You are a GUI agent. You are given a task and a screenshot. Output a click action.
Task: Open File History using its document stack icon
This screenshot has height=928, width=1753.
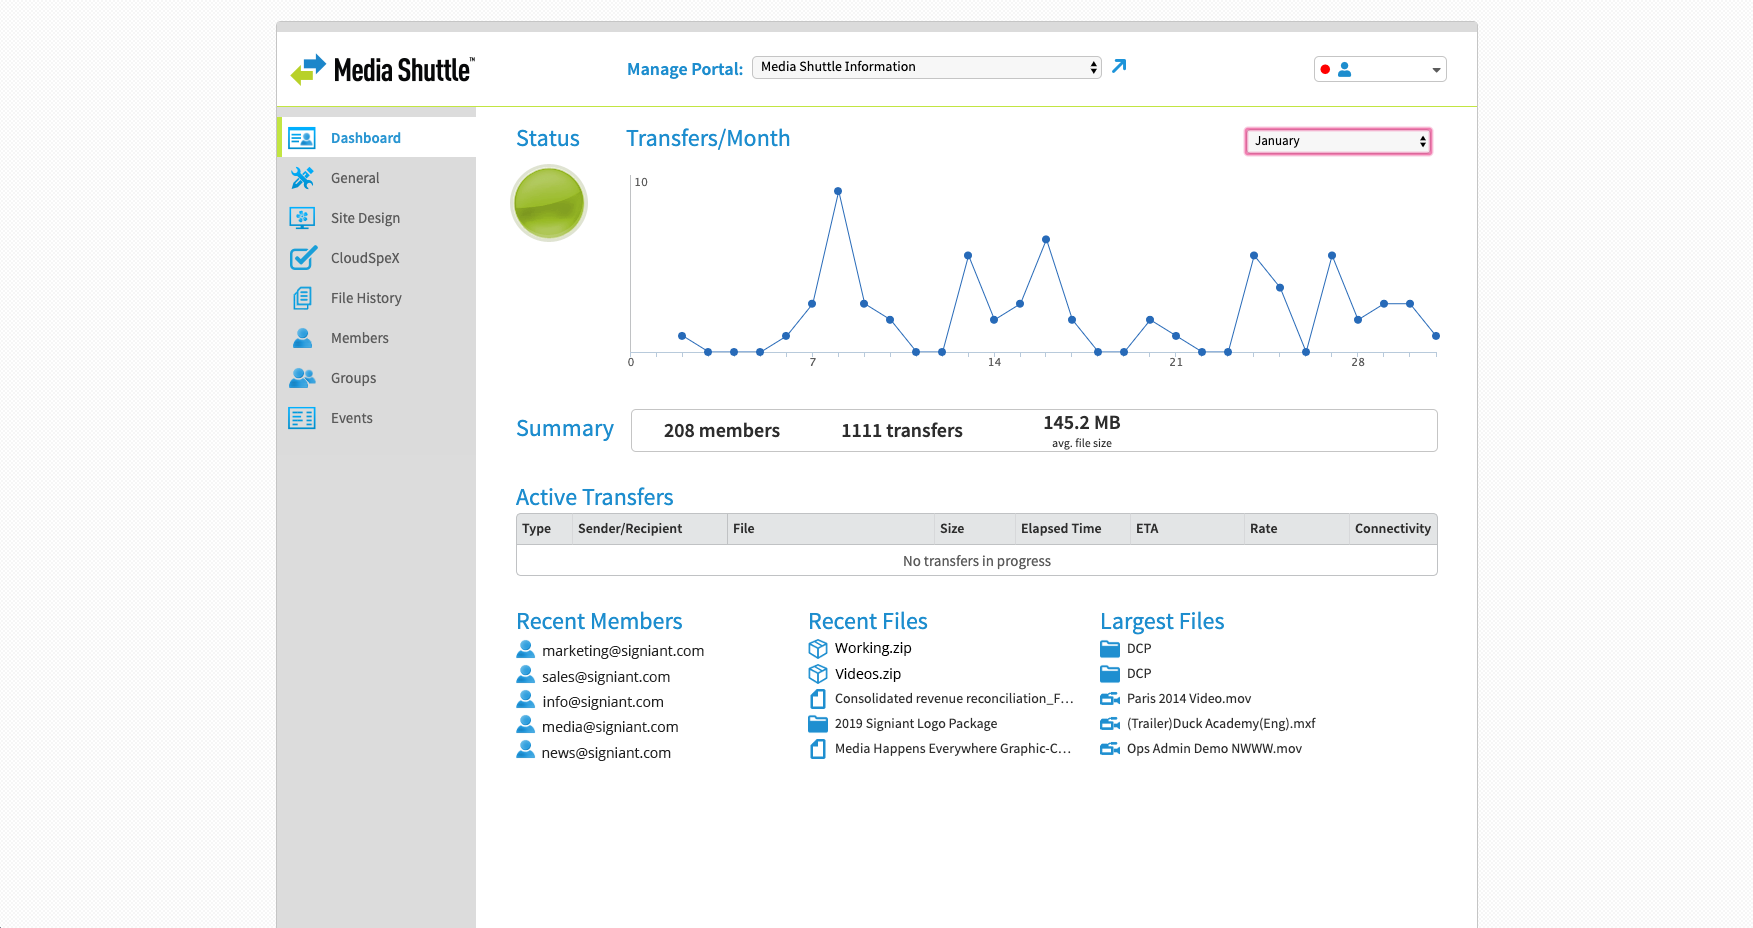301,298
